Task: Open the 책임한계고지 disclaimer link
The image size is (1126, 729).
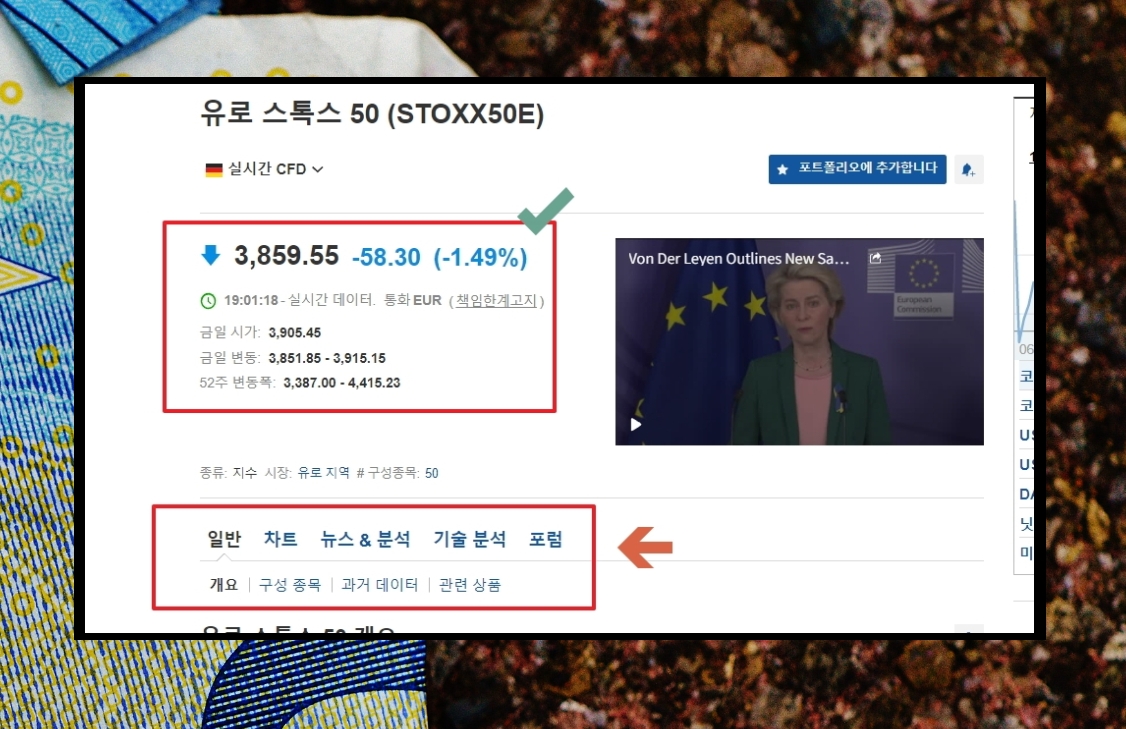Action: [x=496, y=300]
